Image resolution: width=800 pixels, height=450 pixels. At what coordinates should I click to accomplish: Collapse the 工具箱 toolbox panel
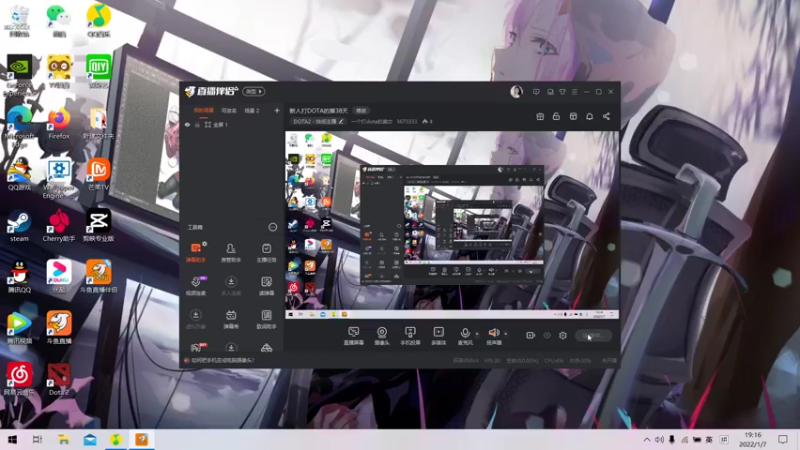coord(273,227)
